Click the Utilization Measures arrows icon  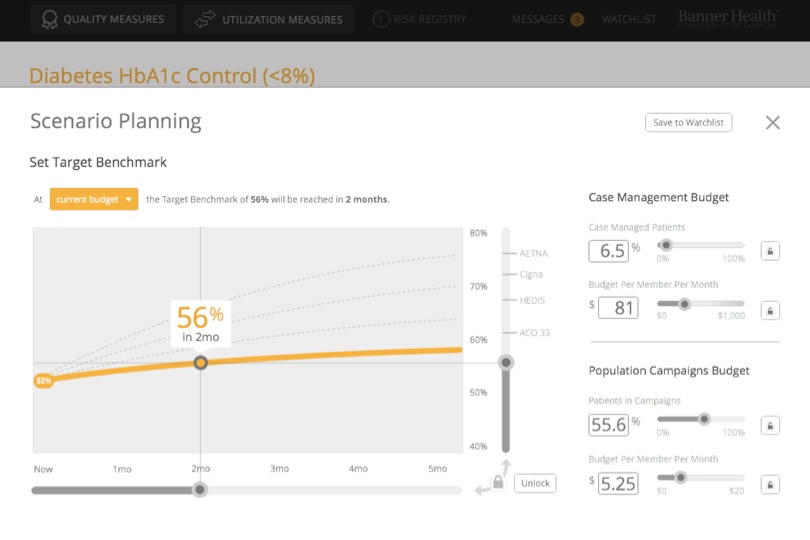point(206,19)
